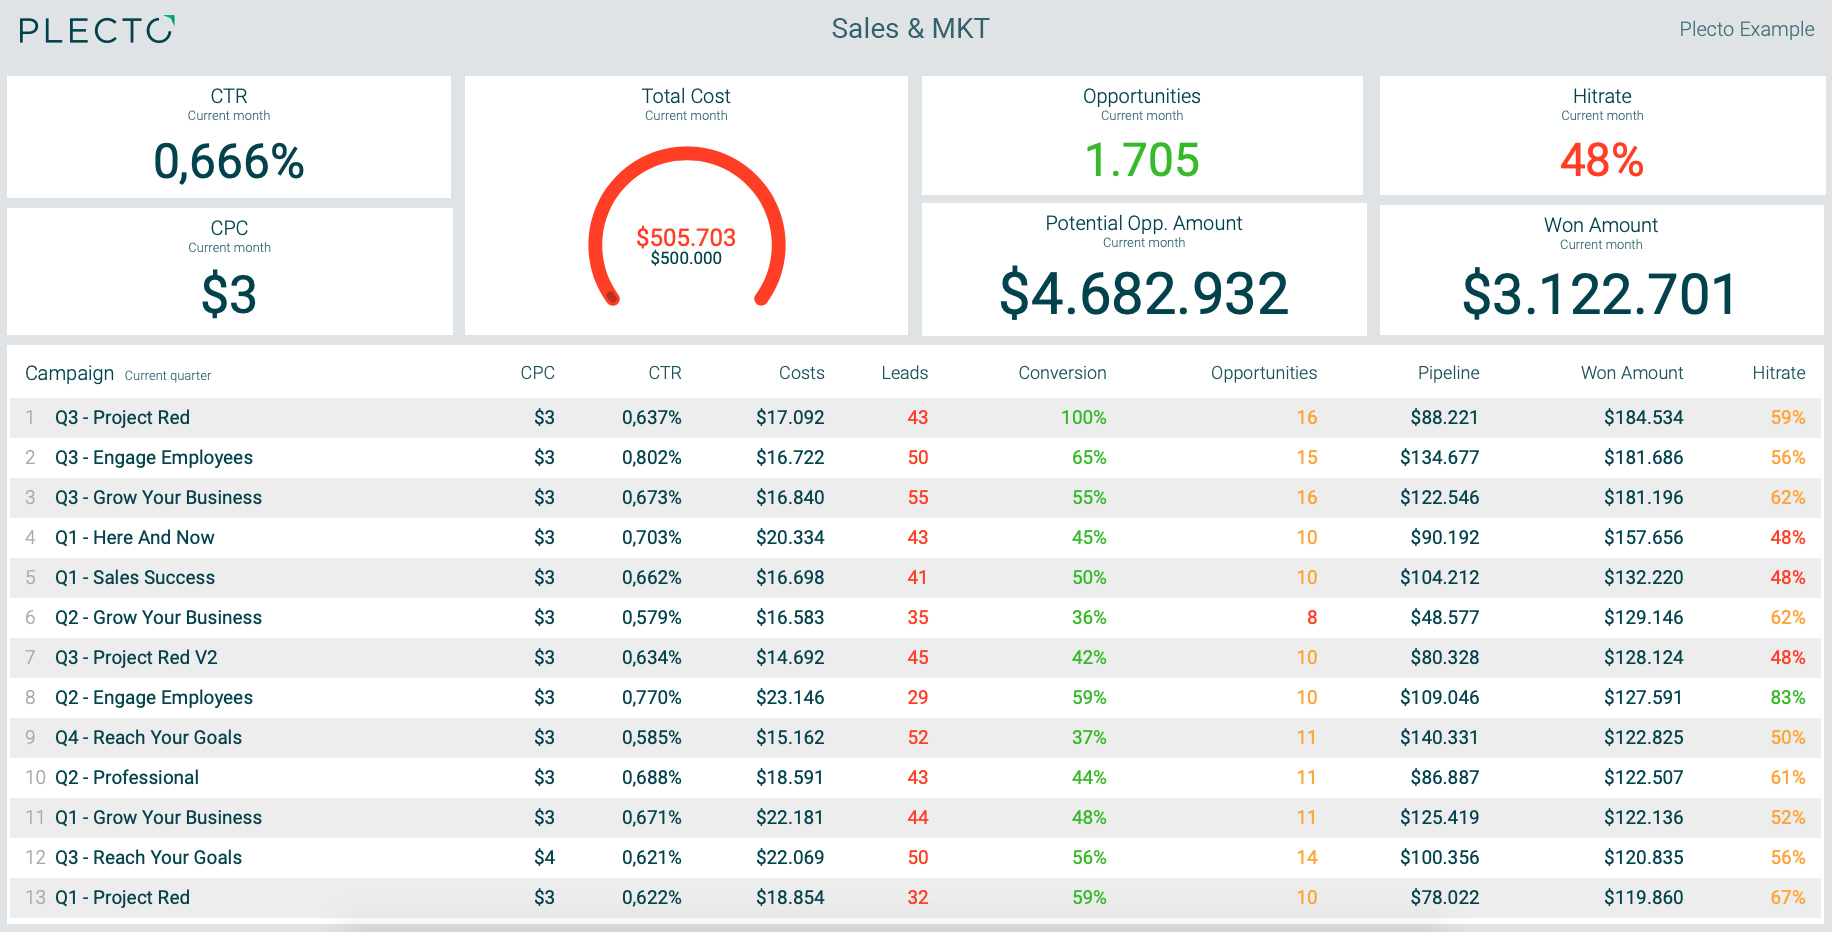Click the Opportunities value 1.705
1832x932 pixels.
pyautogui.click(x=1142, y=160)
